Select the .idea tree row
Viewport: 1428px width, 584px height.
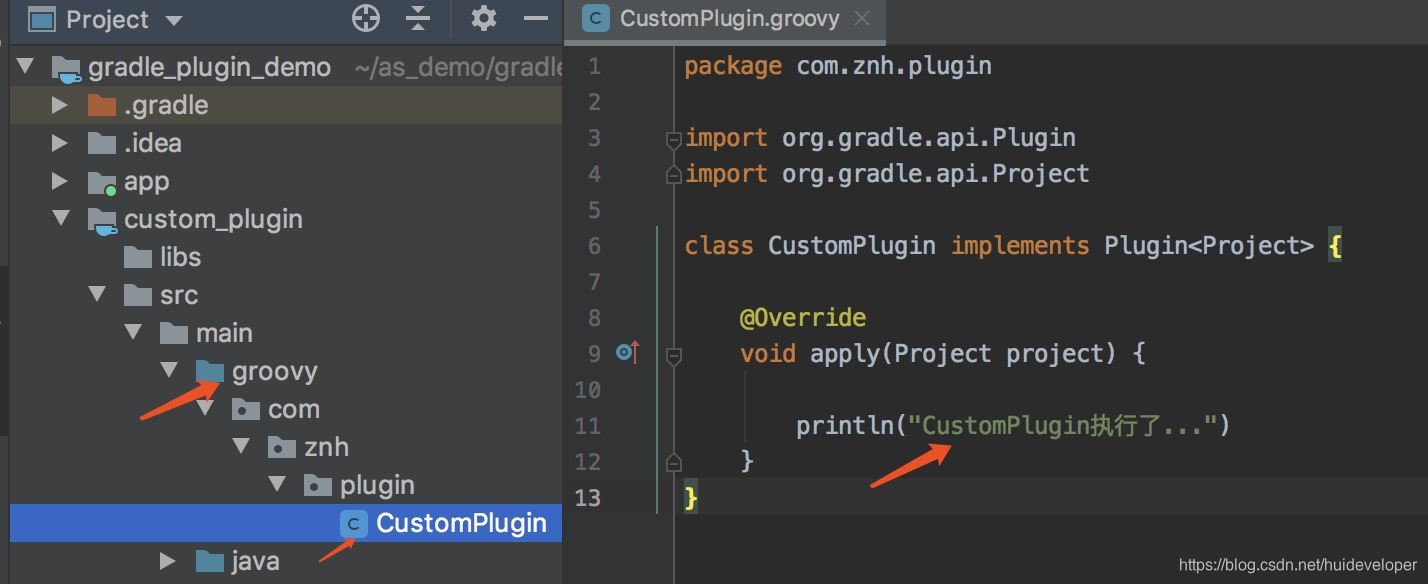[x=286, y=143]
